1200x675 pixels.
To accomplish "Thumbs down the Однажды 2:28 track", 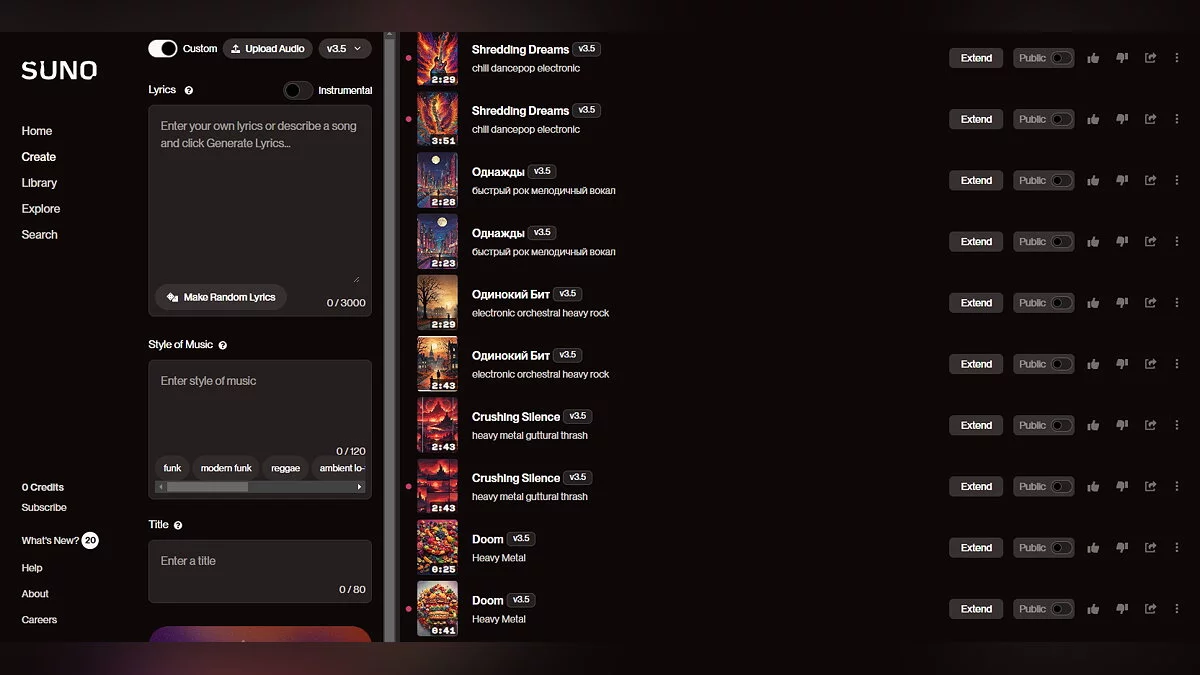I will [x=1122, y=180].
